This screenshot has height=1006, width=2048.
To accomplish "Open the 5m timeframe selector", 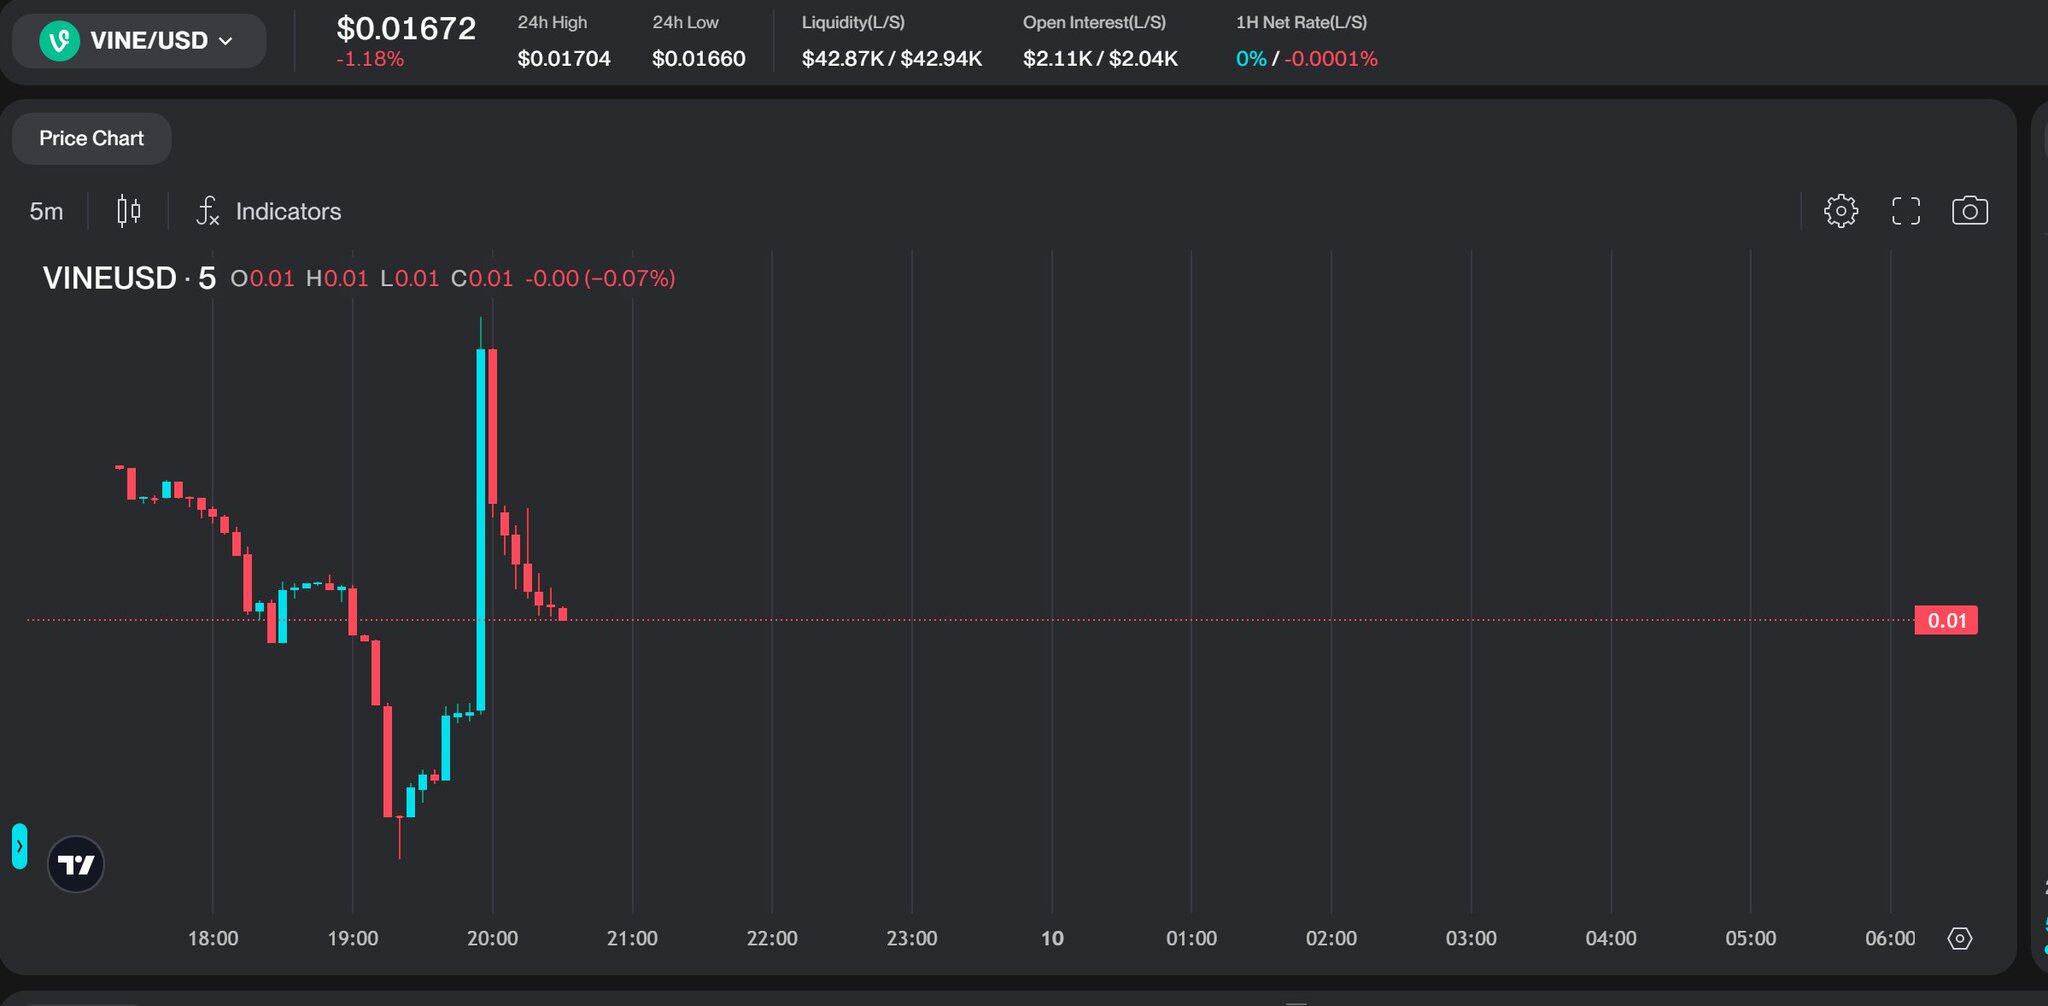I will 46,211.
